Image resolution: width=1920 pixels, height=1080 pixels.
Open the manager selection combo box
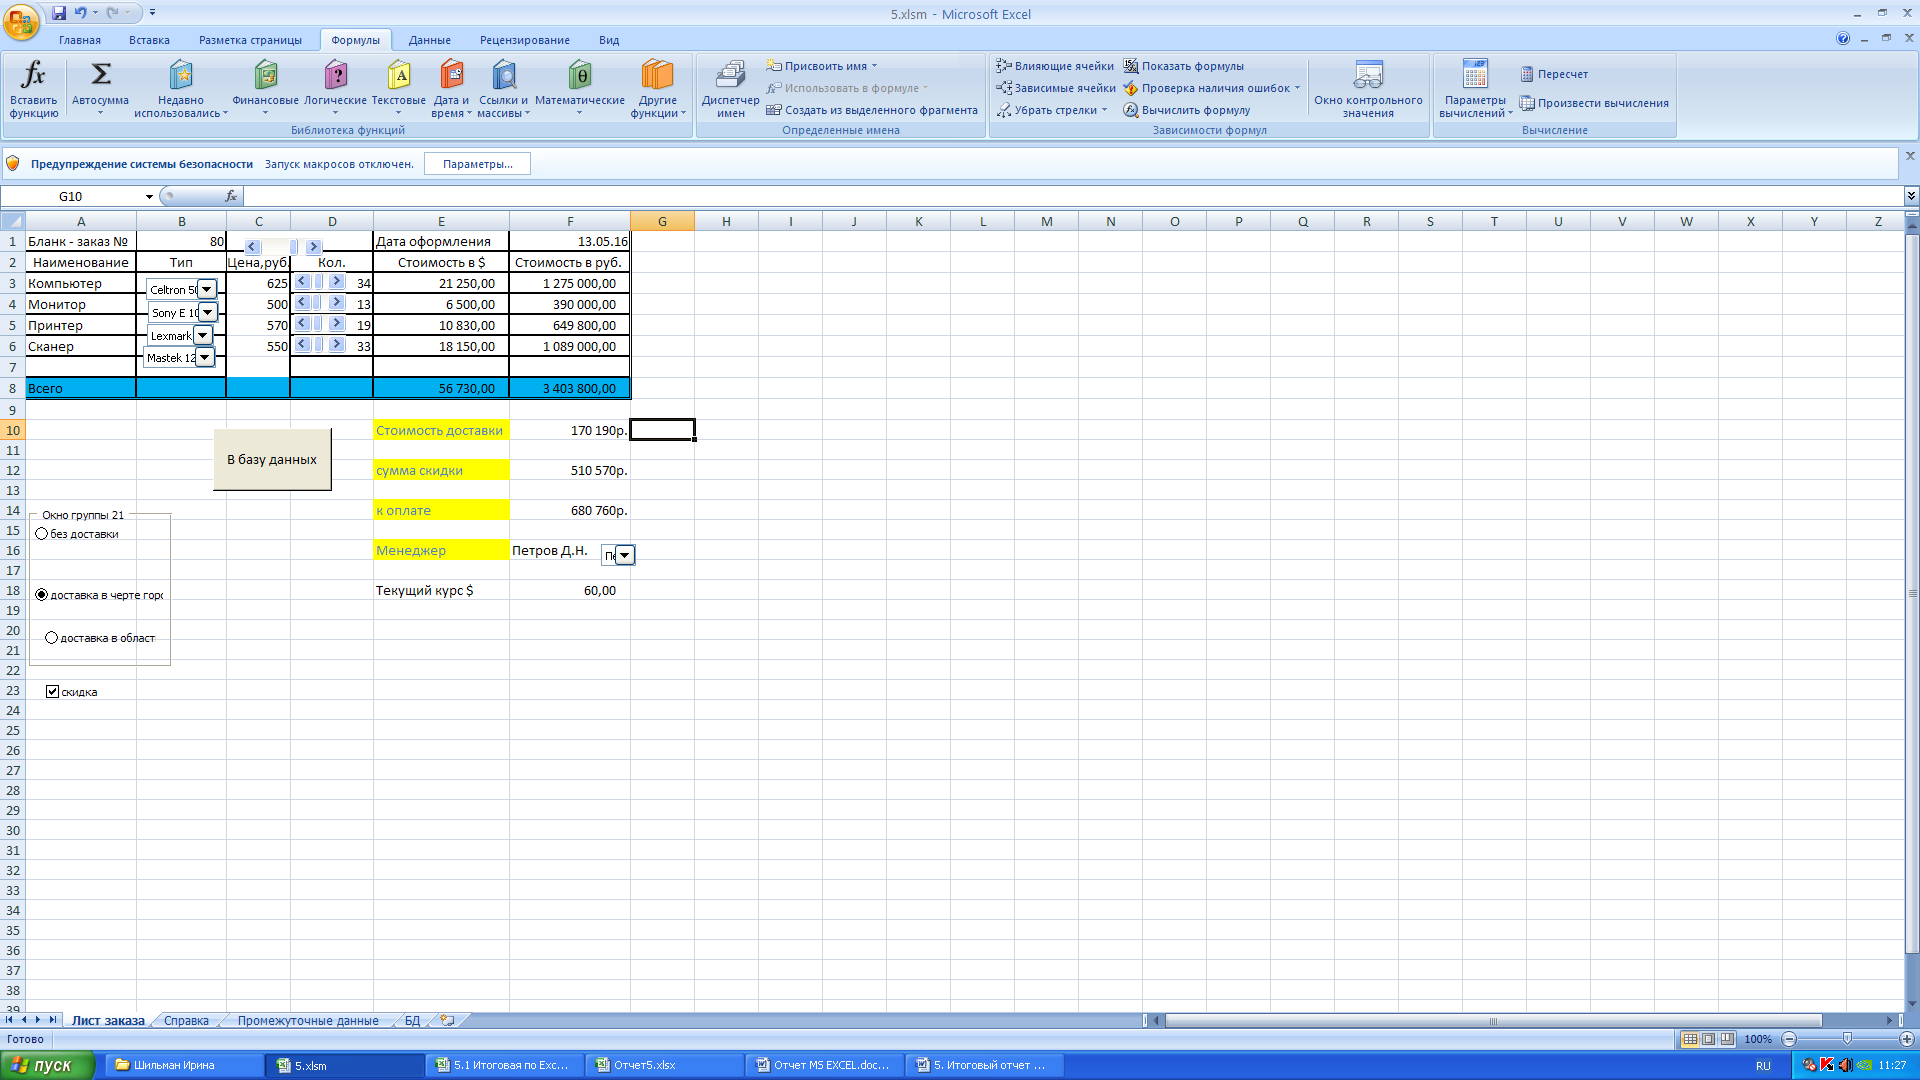click(624, 555)
